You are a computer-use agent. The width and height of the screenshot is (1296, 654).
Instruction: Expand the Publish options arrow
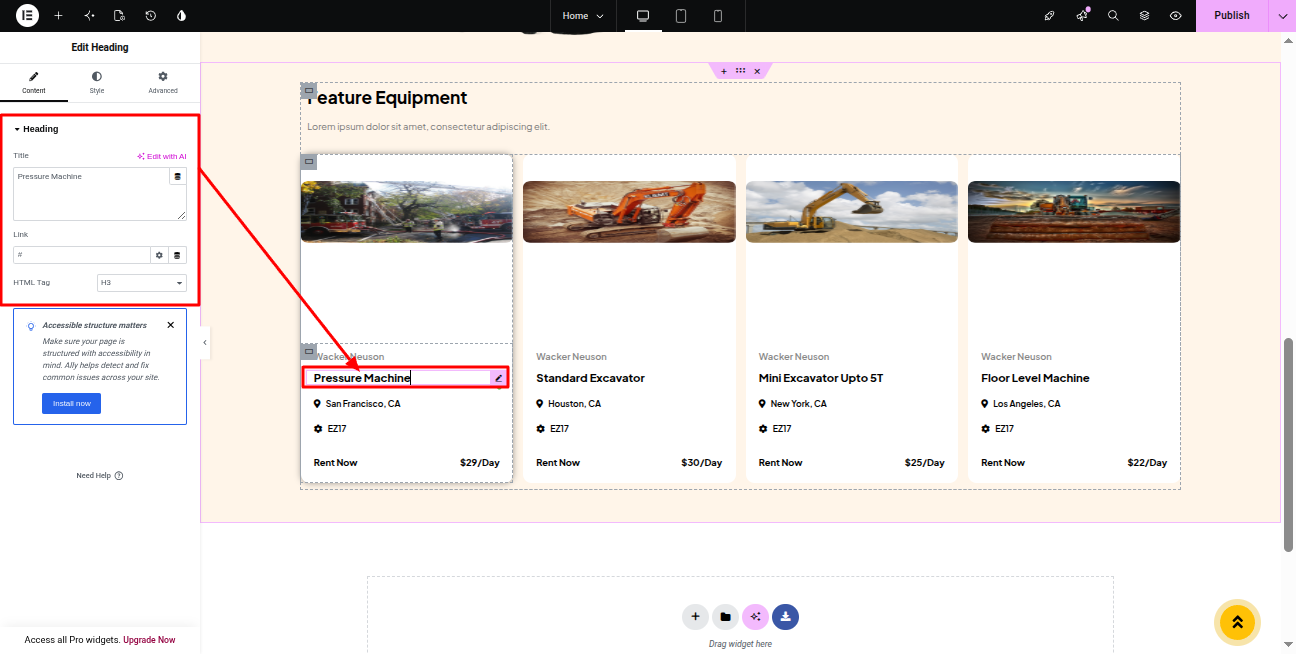coord(1282,16)
